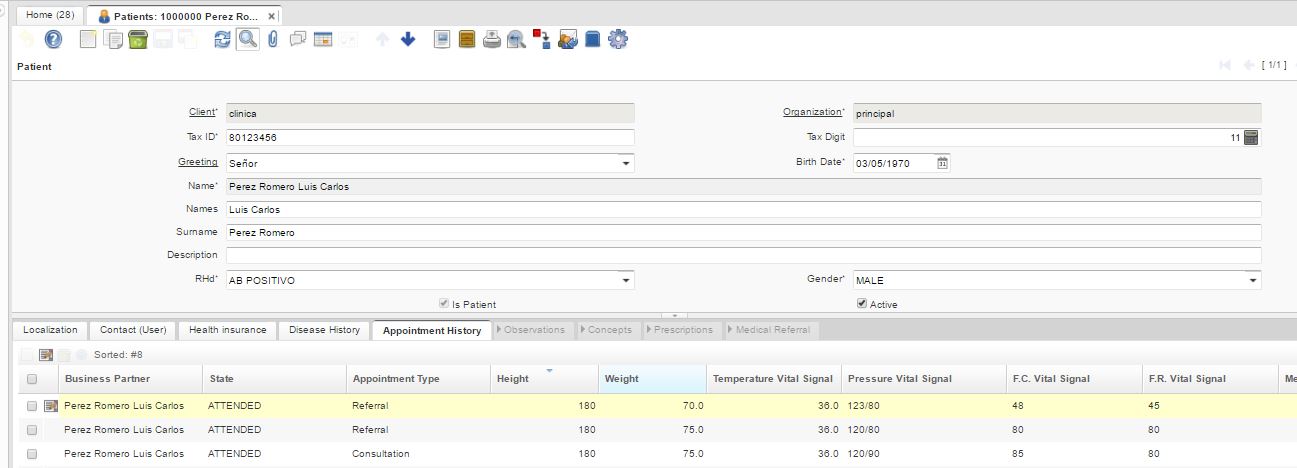Switch to the Disease History tab
This screenshot has width=1297, height=468.
tap(324, 330)
